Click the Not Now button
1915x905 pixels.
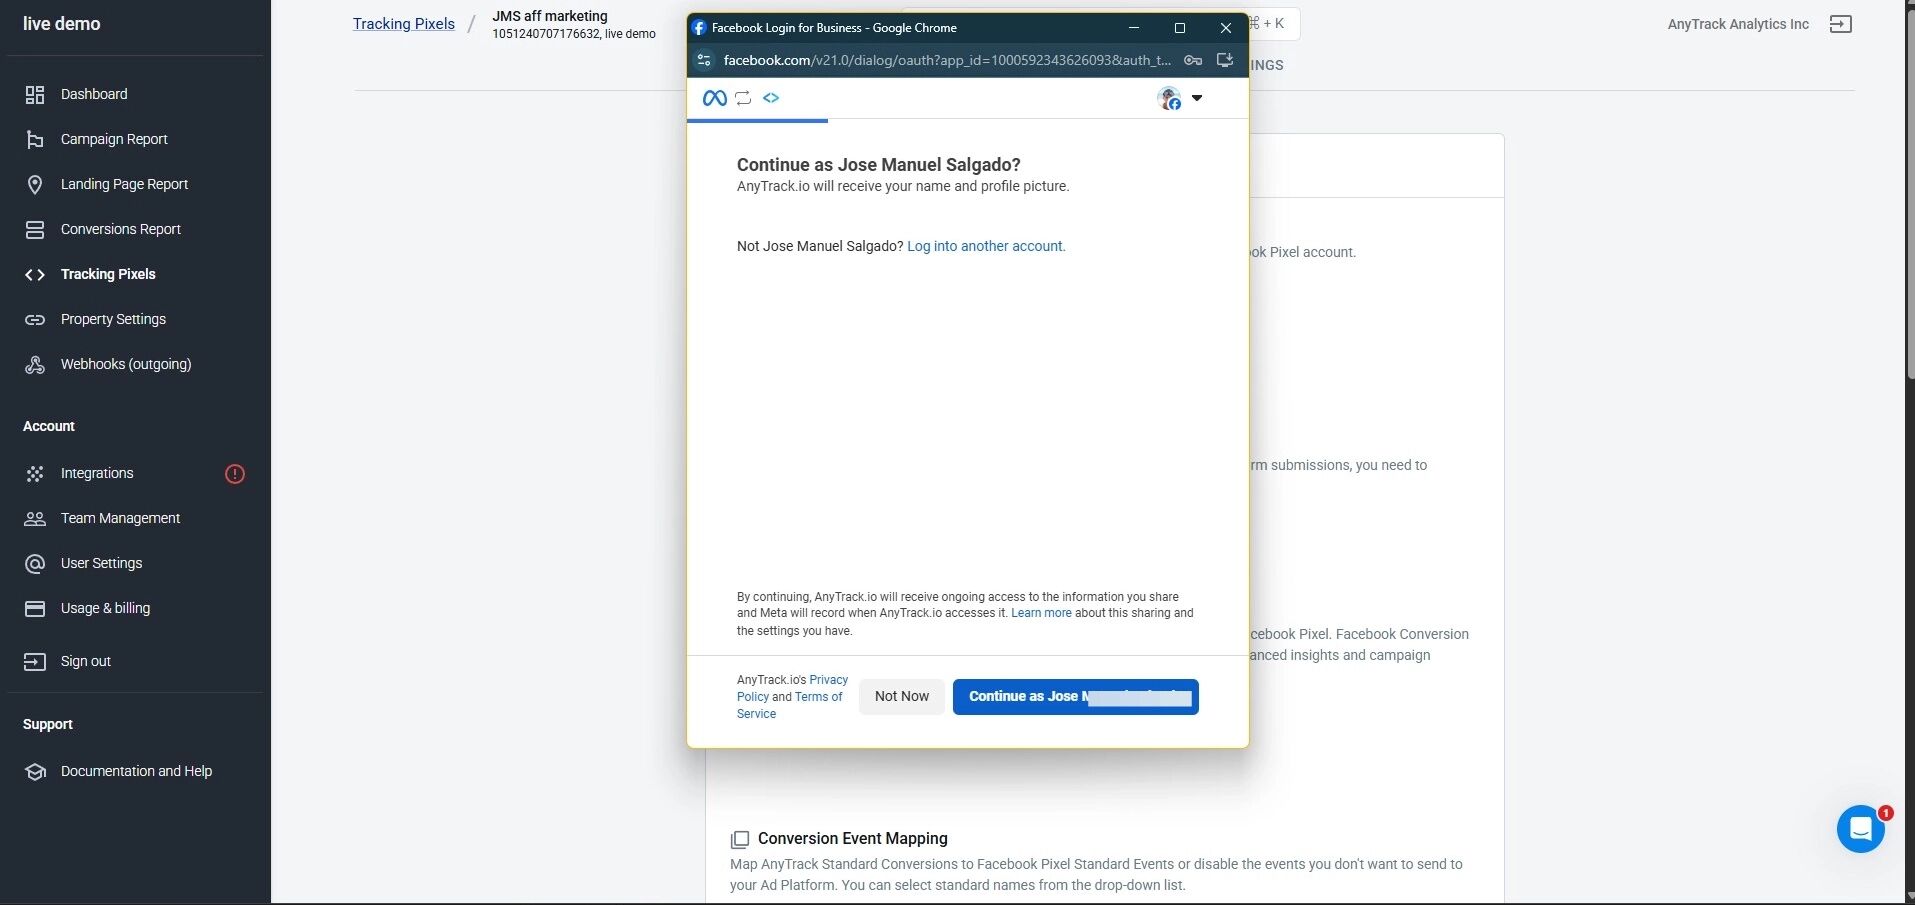(902, 697)
